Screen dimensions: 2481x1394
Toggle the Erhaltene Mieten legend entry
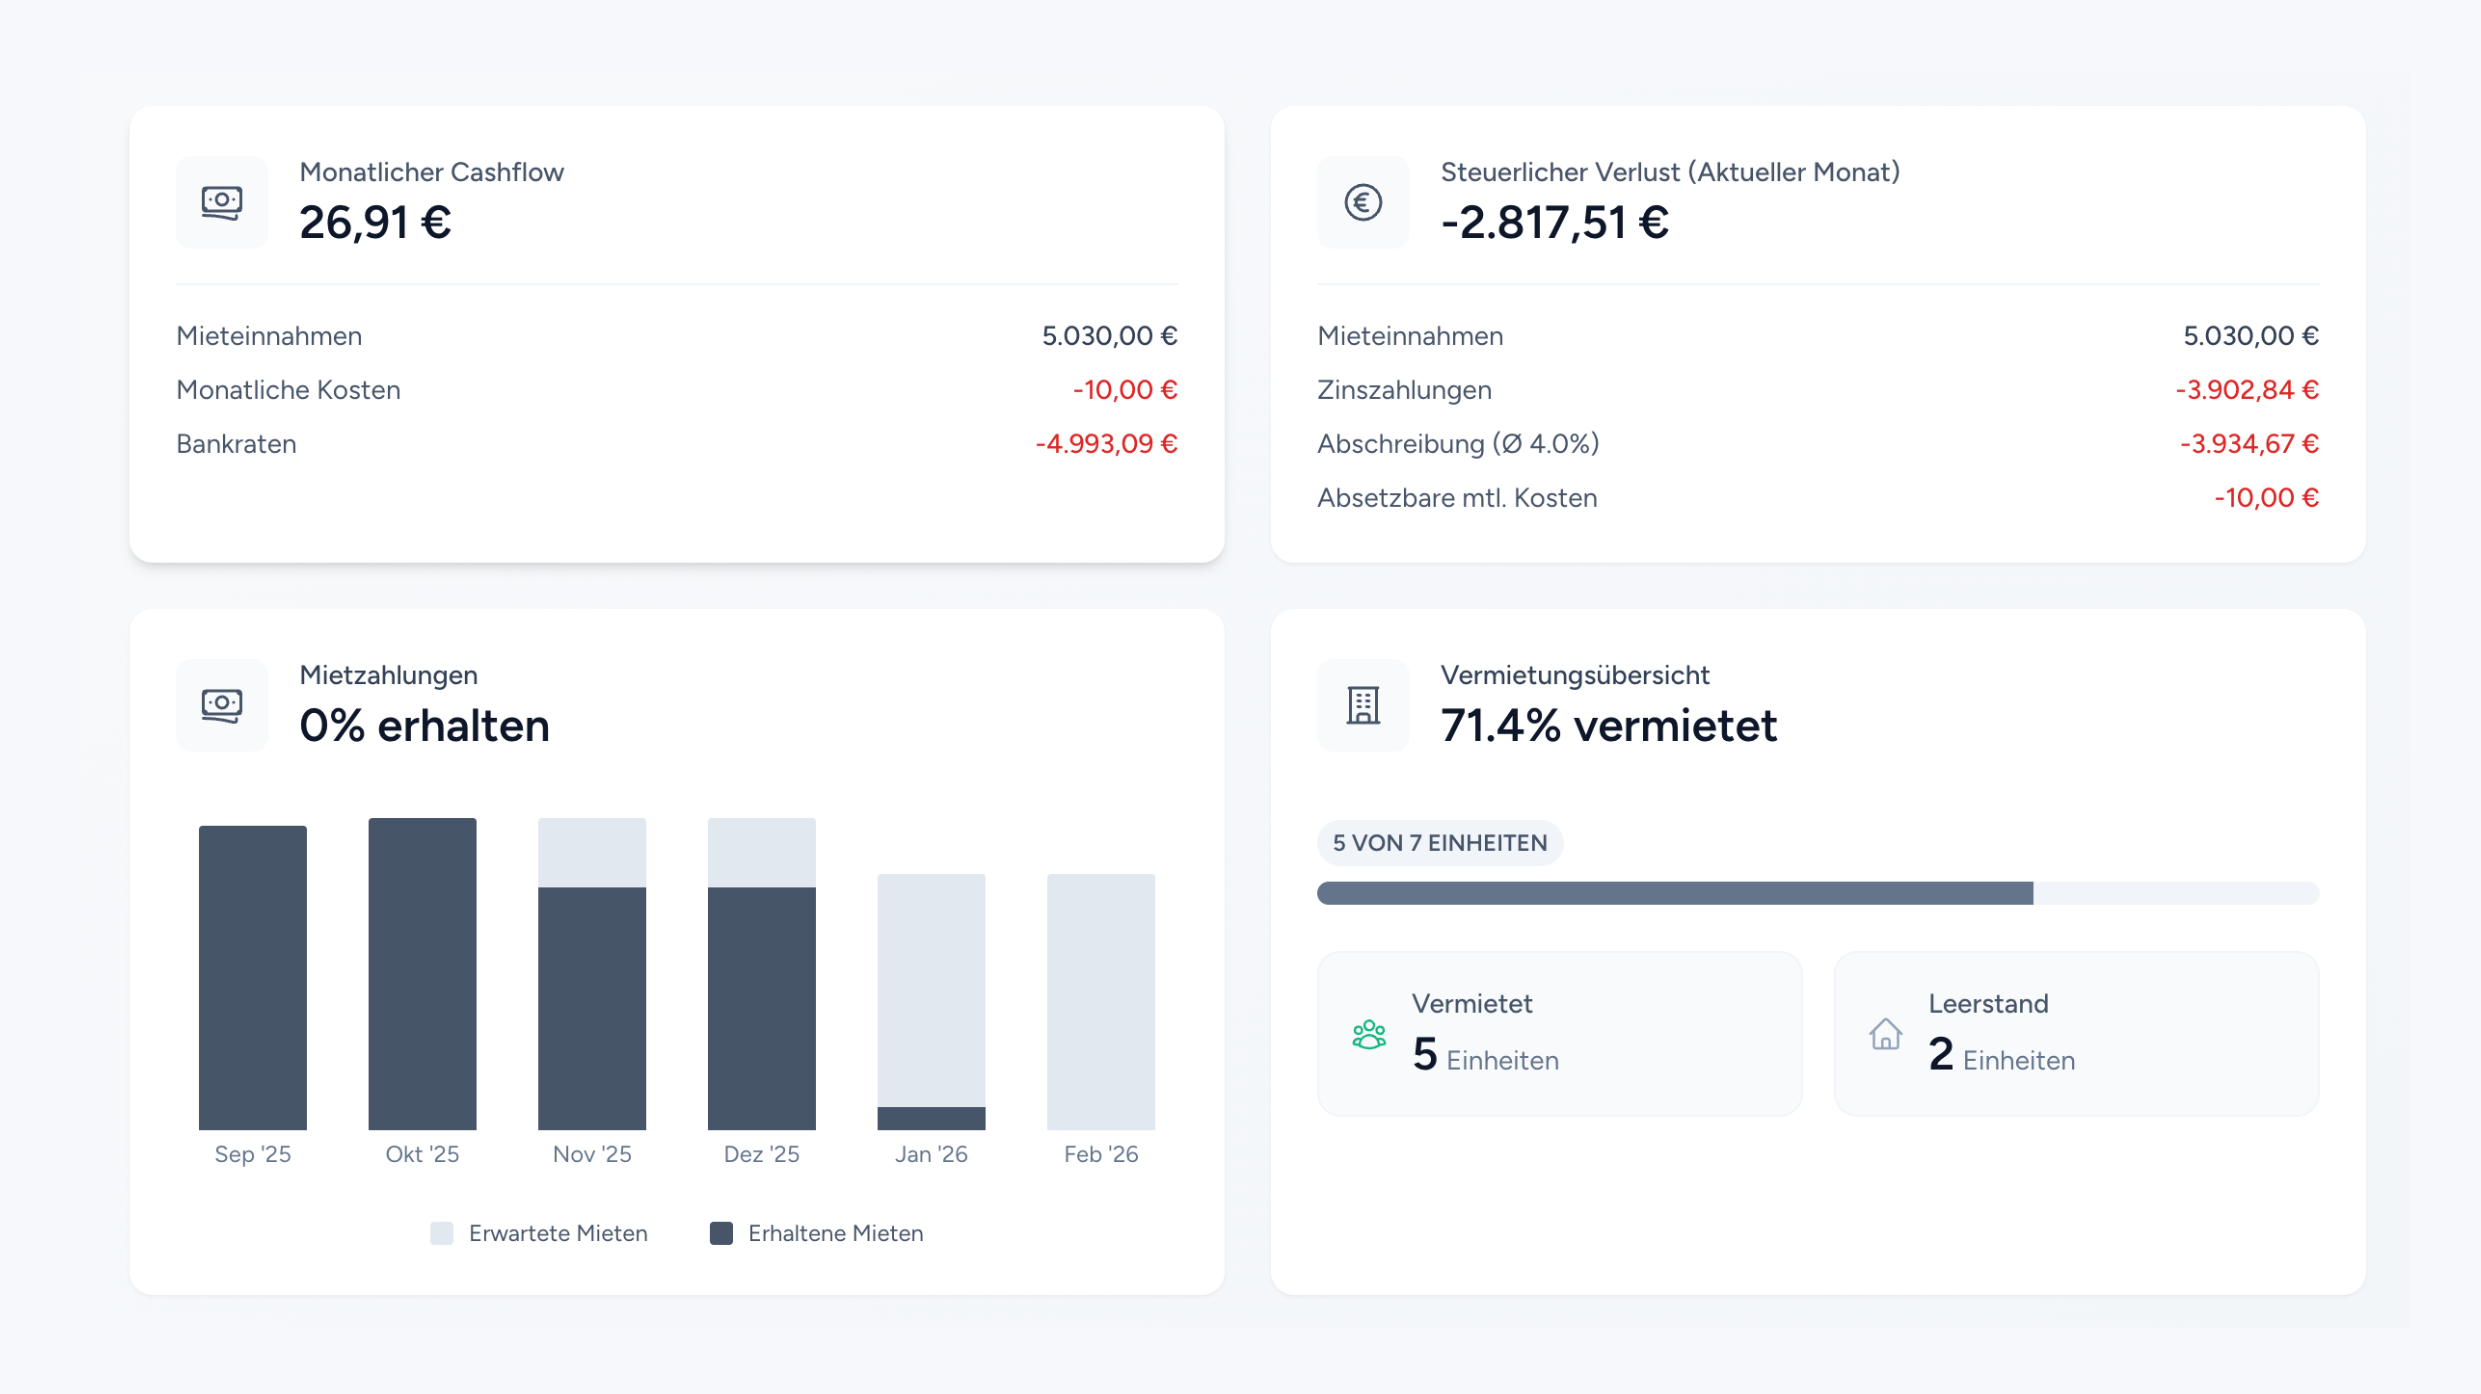coord(817,1232)
